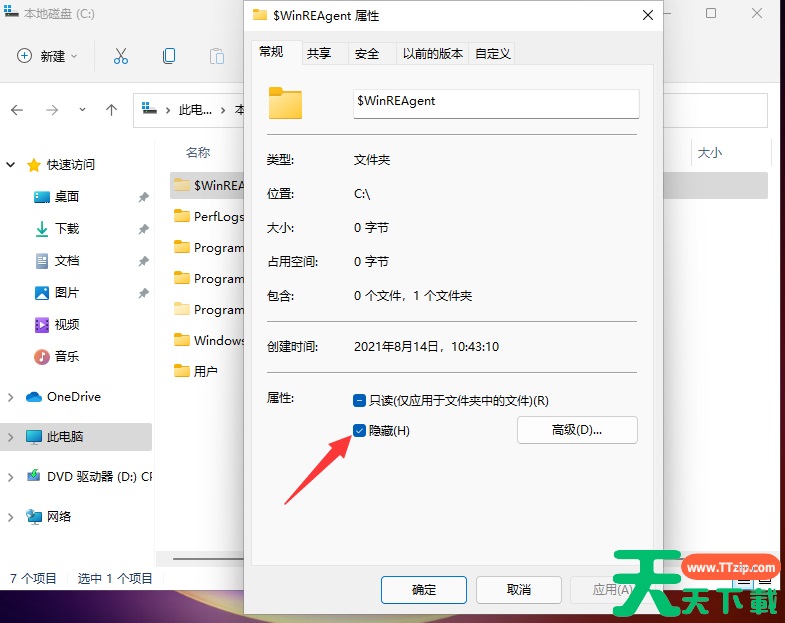Open recent locations chevron in Explorer navigation

(82, 110)
